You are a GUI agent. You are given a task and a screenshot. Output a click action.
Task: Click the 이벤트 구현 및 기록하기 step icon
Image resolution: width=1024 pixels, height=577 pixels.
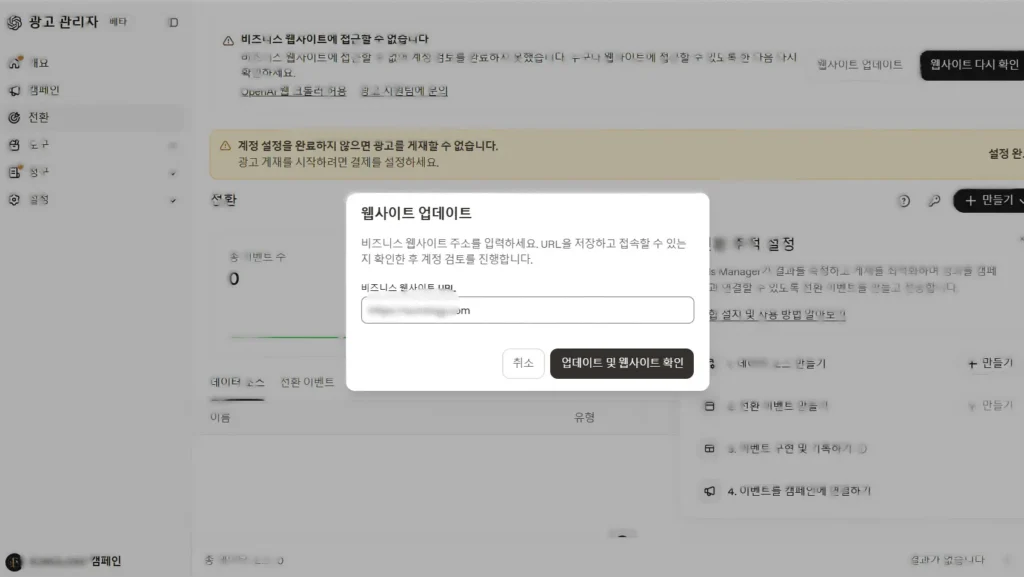pyautogui.click(x=710, y=448)
